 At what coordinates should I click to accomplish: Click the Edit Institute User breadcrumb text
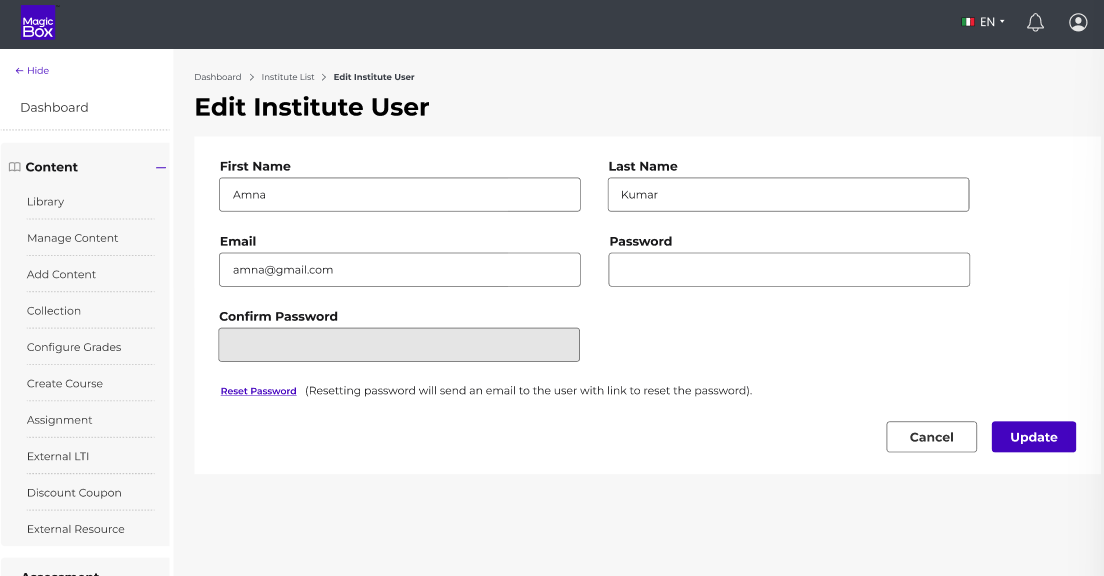tap(374, 77)
